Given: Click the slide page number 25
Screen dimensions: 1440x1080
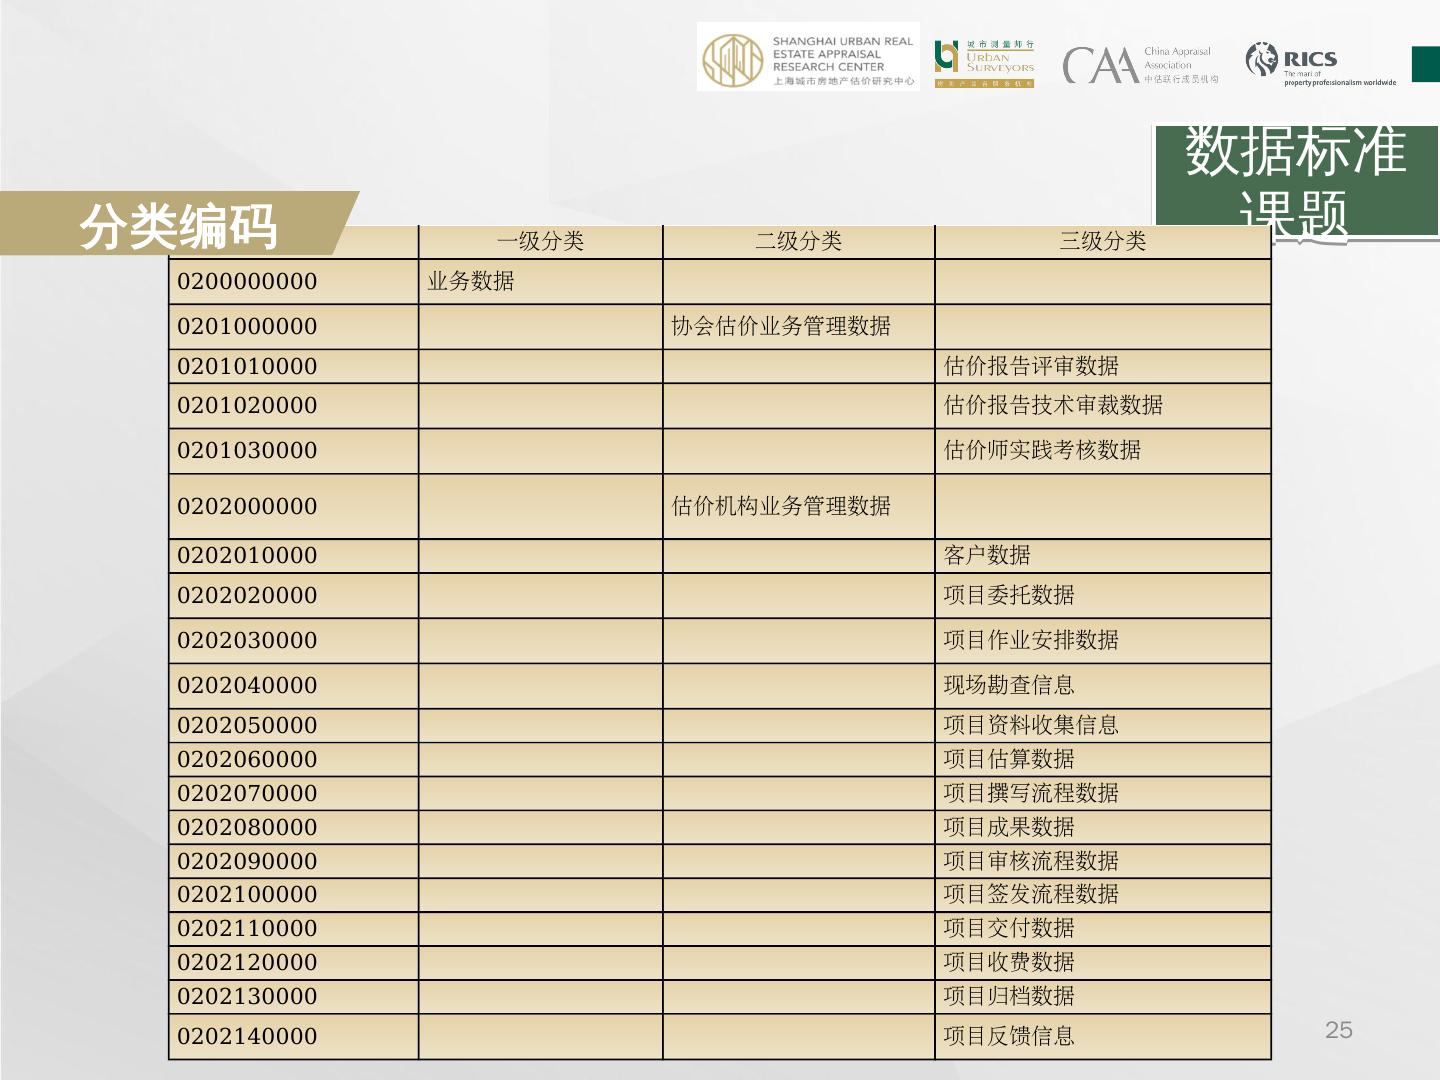Looking at the screenshot, I should (1338, 1030).
